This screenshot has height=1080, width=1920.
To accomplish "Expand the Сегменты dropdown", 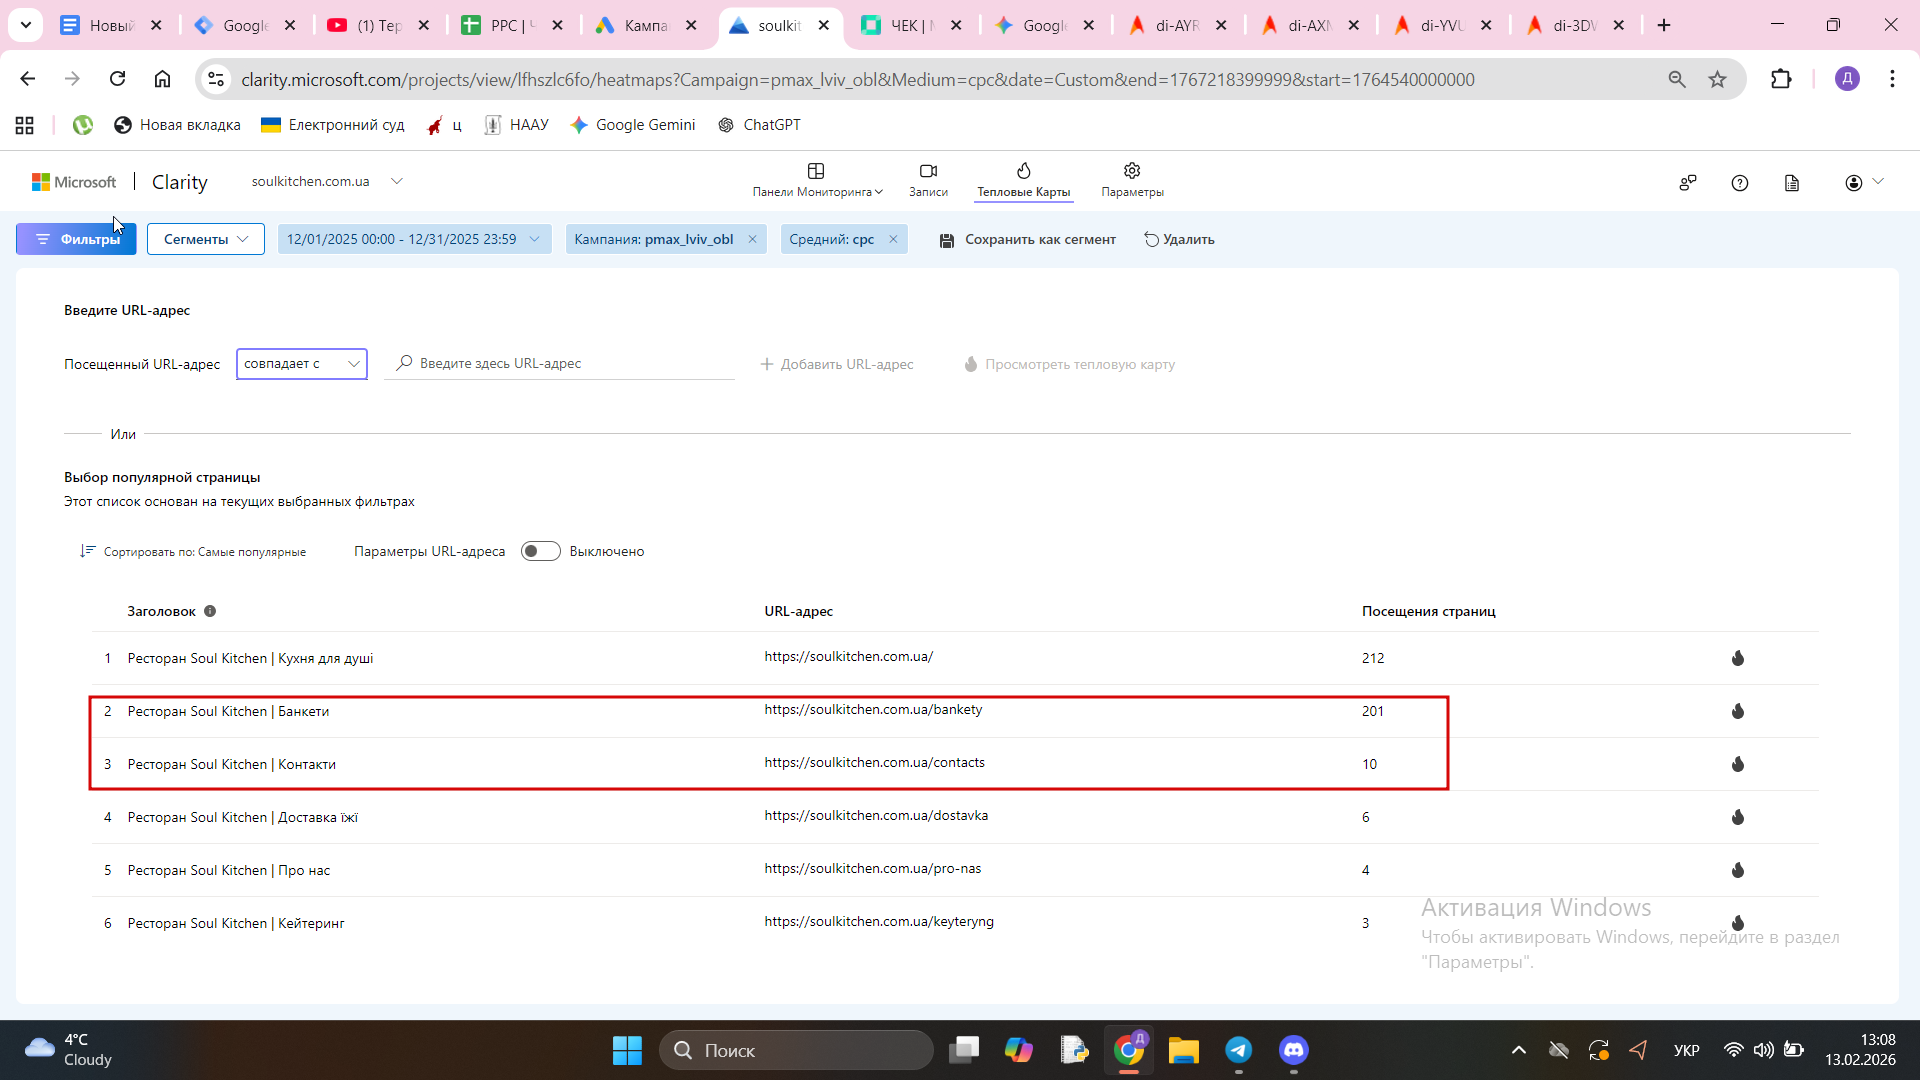I will click(205, 239).
